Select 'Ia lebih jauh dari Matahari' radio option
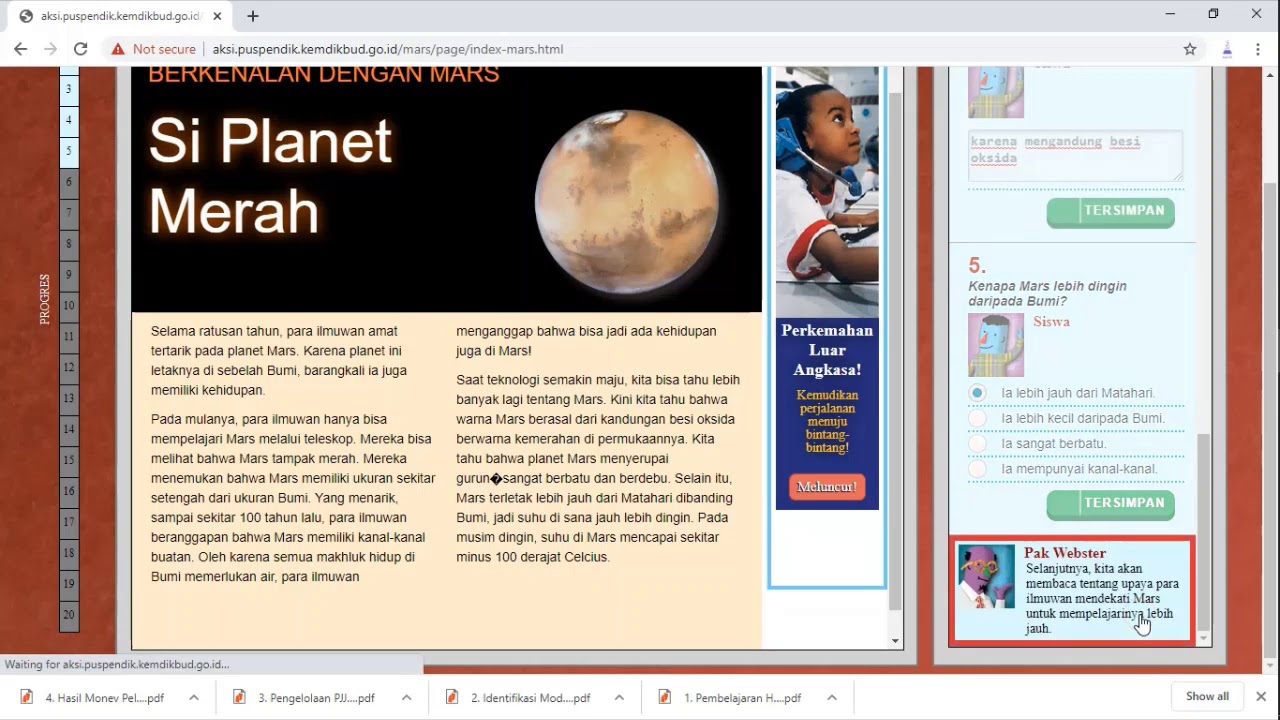This screenshot has width=1280, height=720. (977, 393)
